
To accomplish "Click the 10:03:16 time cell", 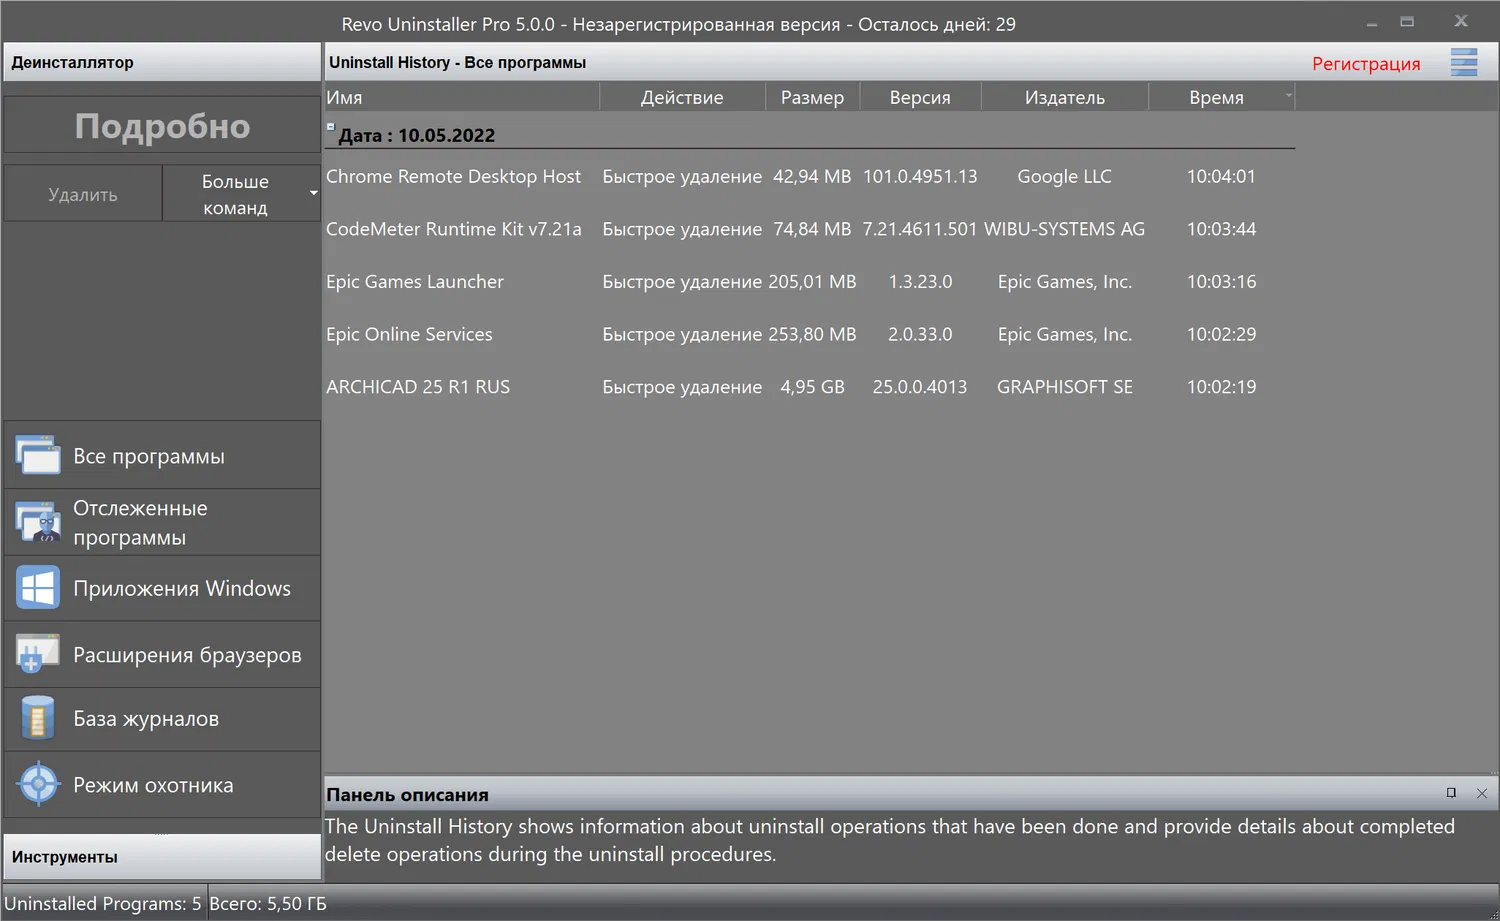I will coord(1221,282).
